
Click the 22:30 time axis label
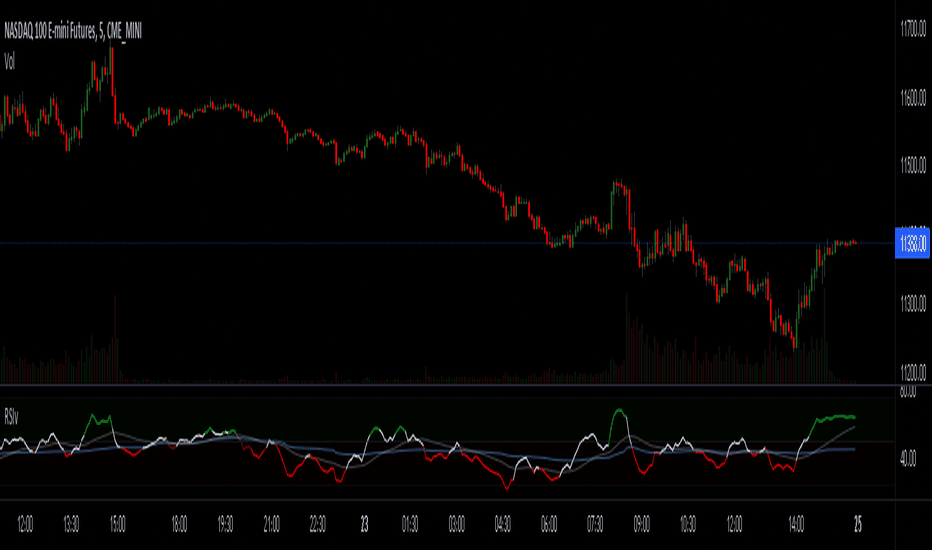[x=317, y=524]
